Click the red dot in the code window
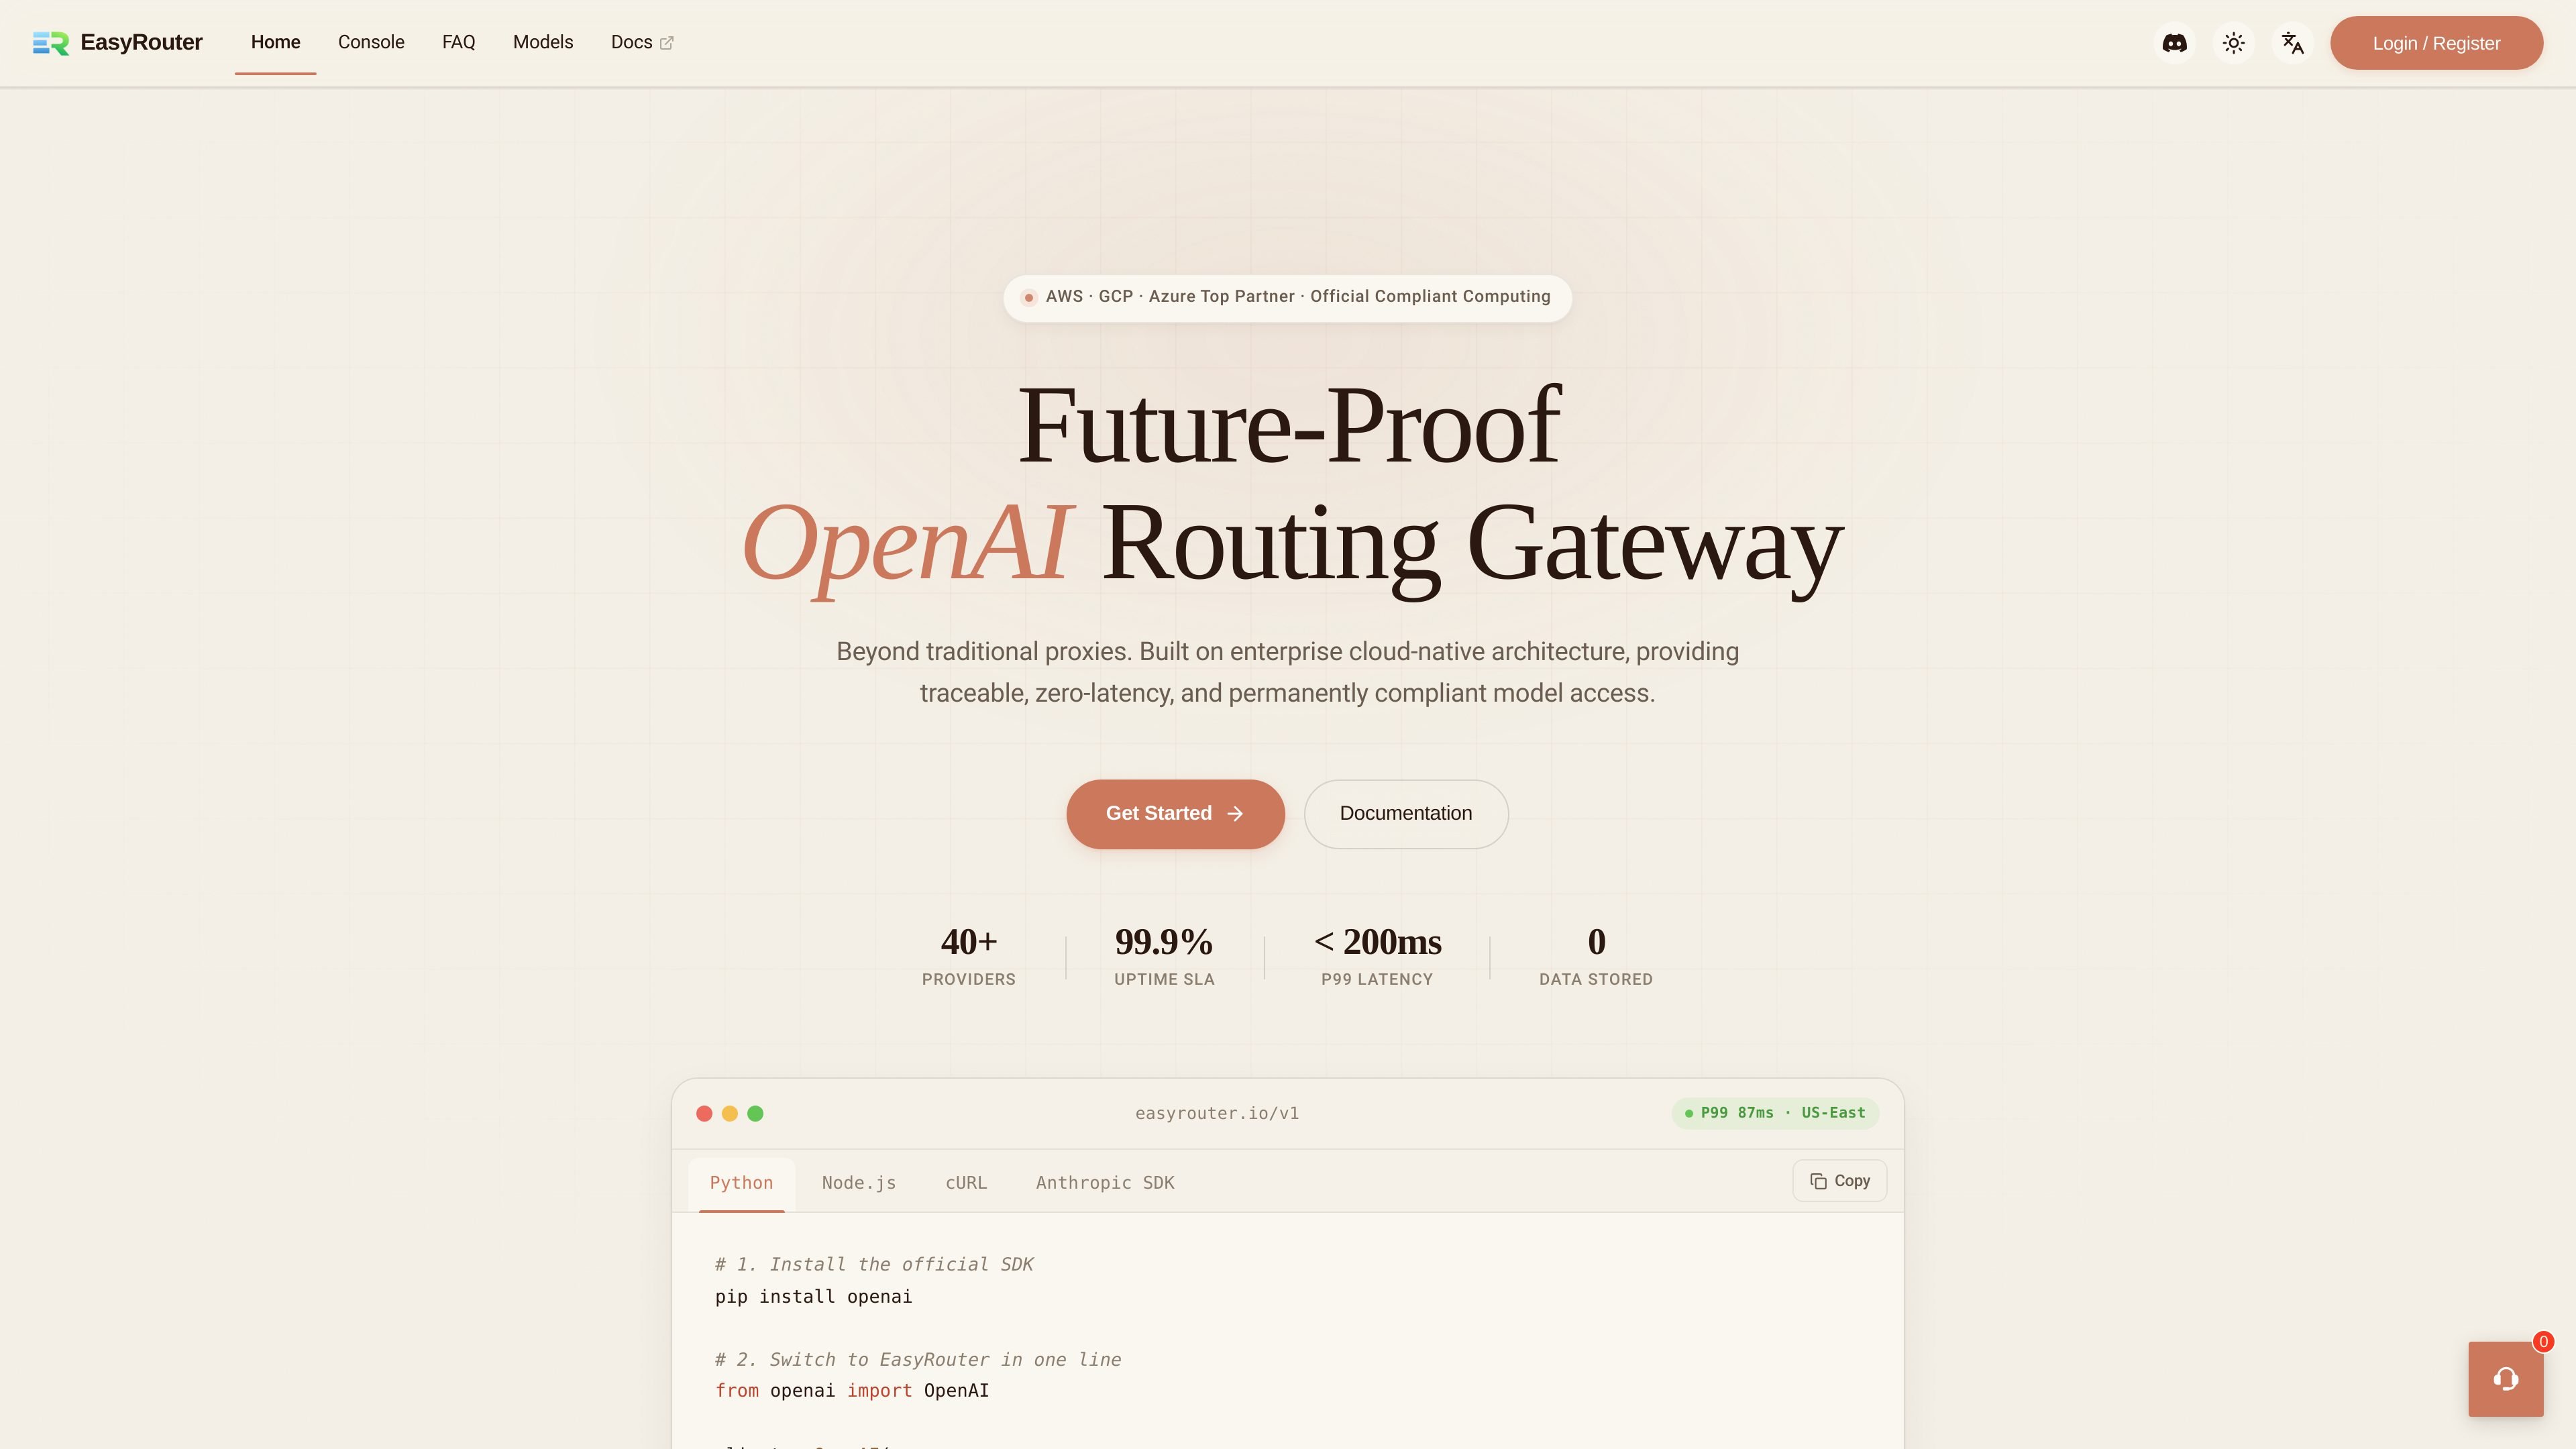 pyautogui.click(x=704, y=1114)
